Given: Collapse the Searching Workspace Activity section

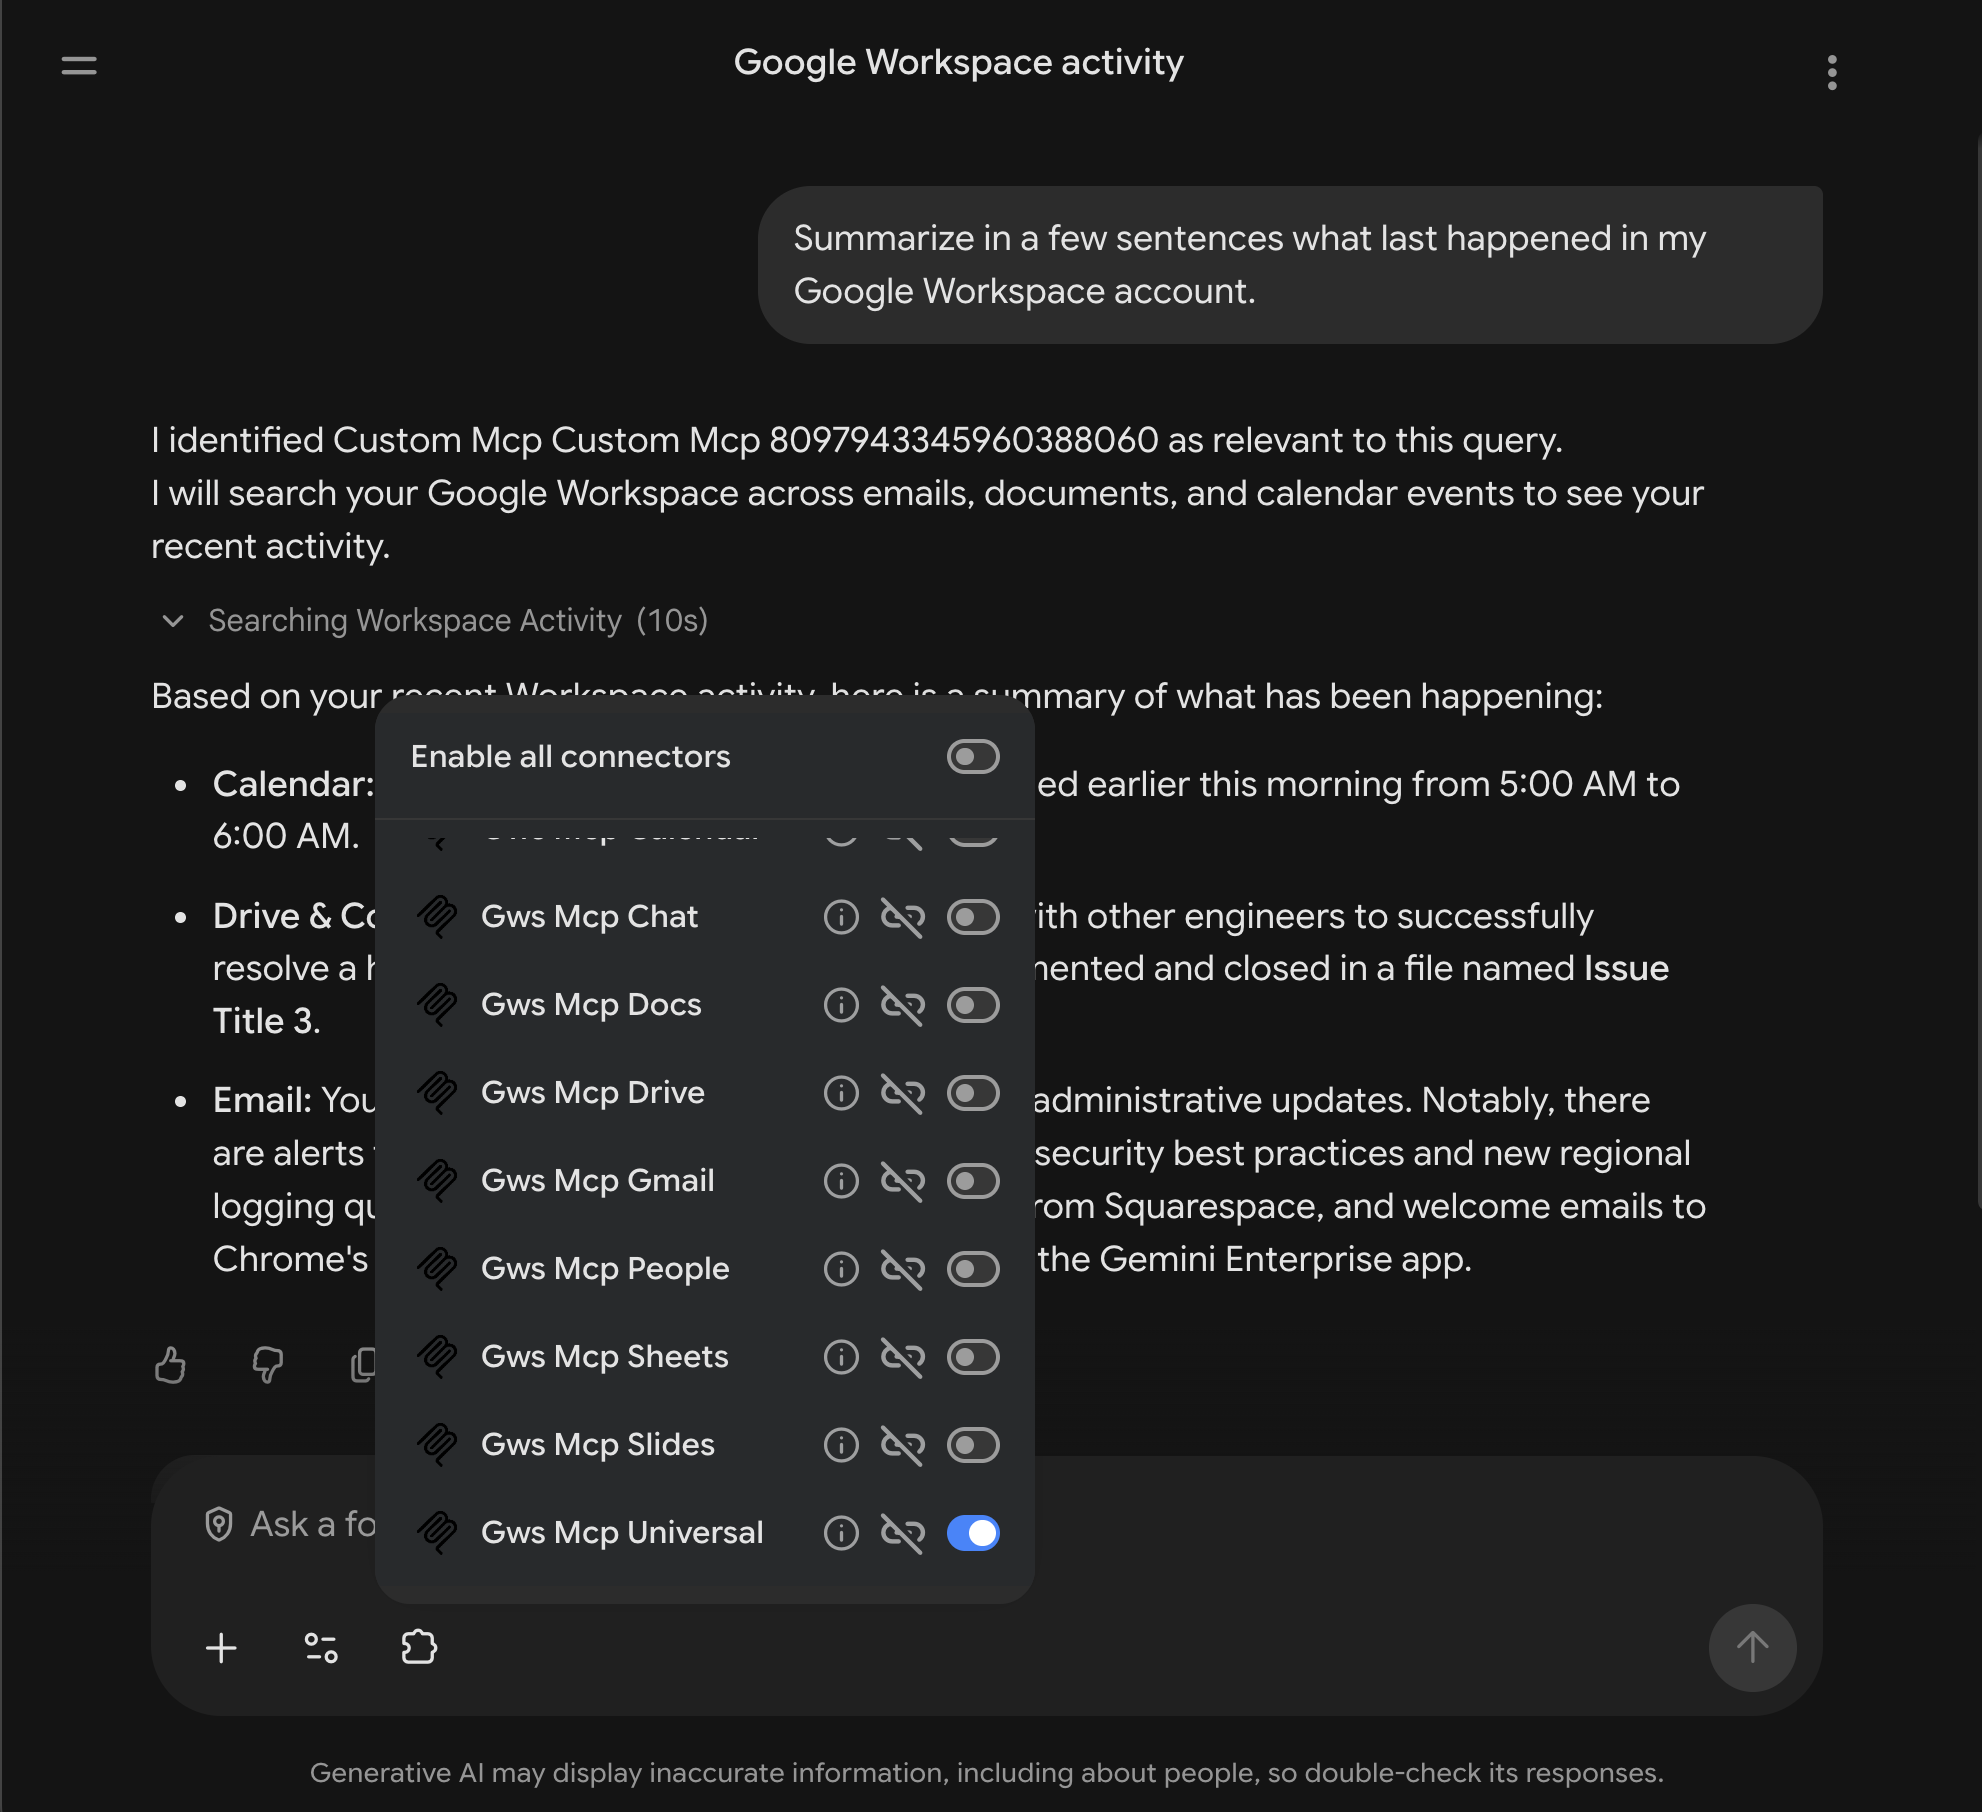Looking at the screenshot, I should [x=173, y=621].
